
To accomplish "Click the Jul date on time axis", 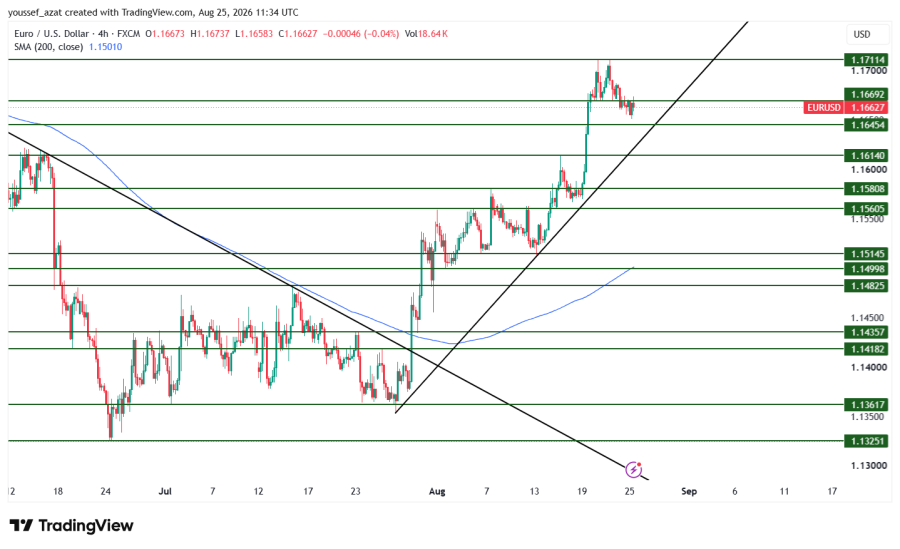I will click(165, 491).
